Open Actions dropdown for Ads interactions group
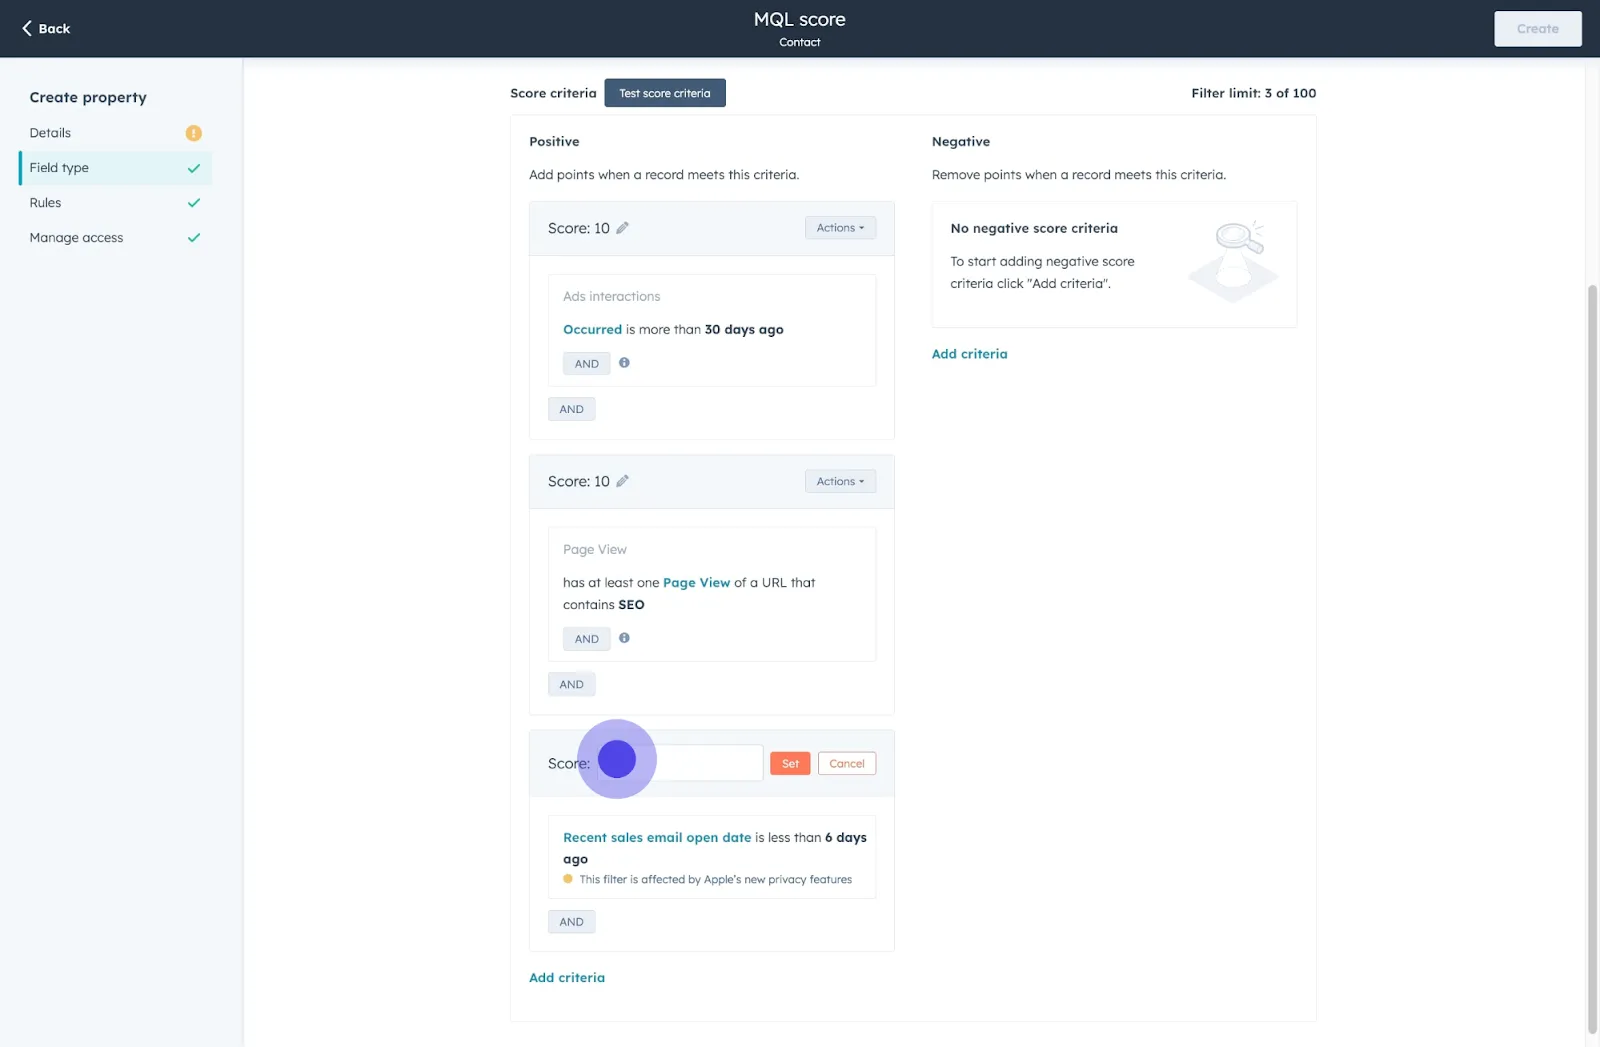 coord(840,228)
